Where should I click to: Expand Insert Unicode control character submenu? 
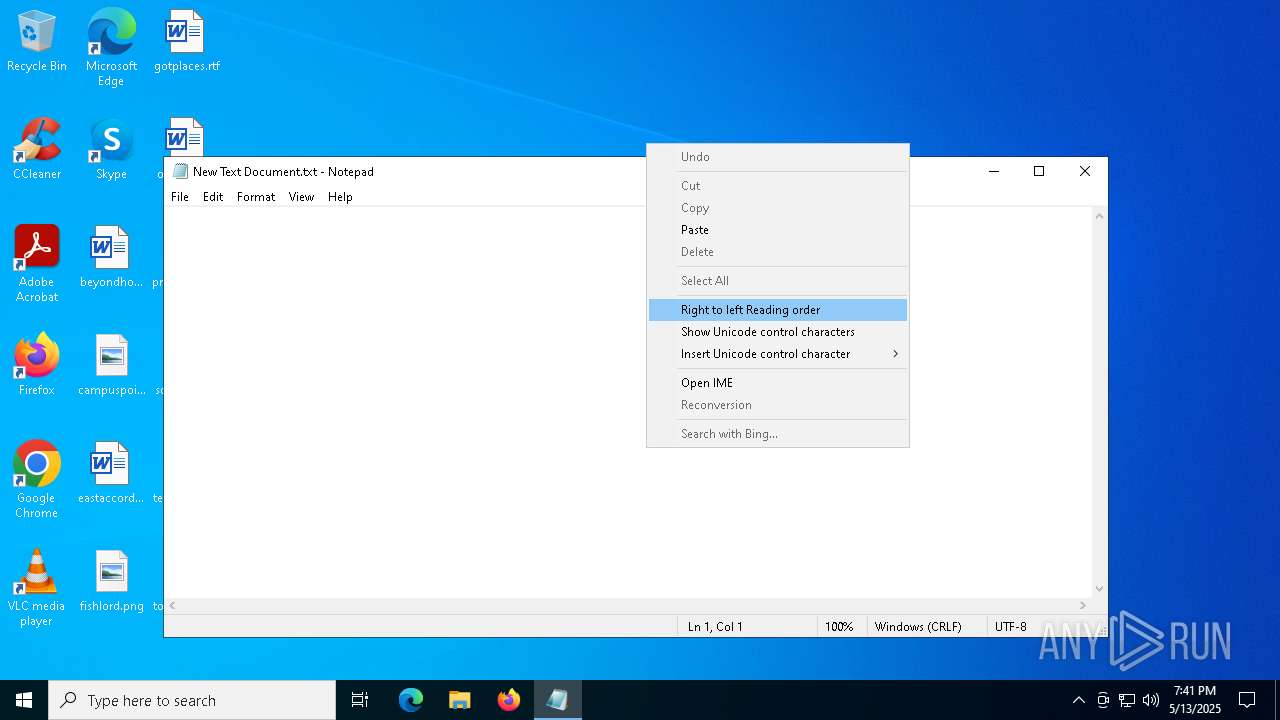[x=778, y=354]
